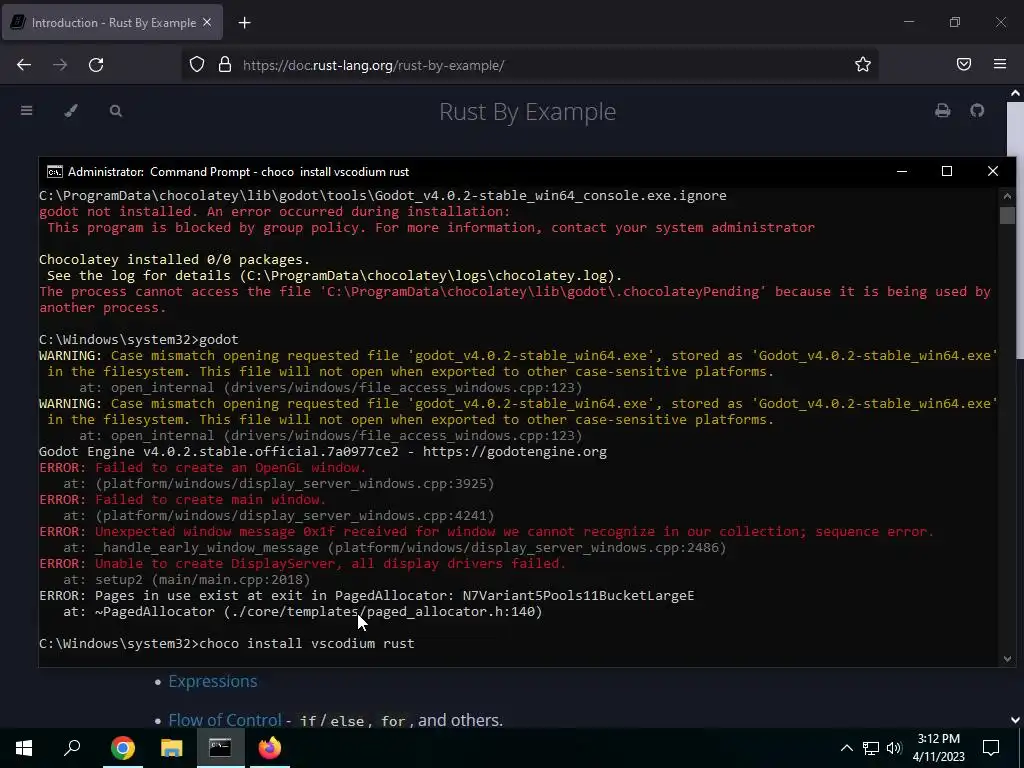This screenshot has width=1024, height=768.
Task: Open the Flow of Control link
Action: click(225, 720)
